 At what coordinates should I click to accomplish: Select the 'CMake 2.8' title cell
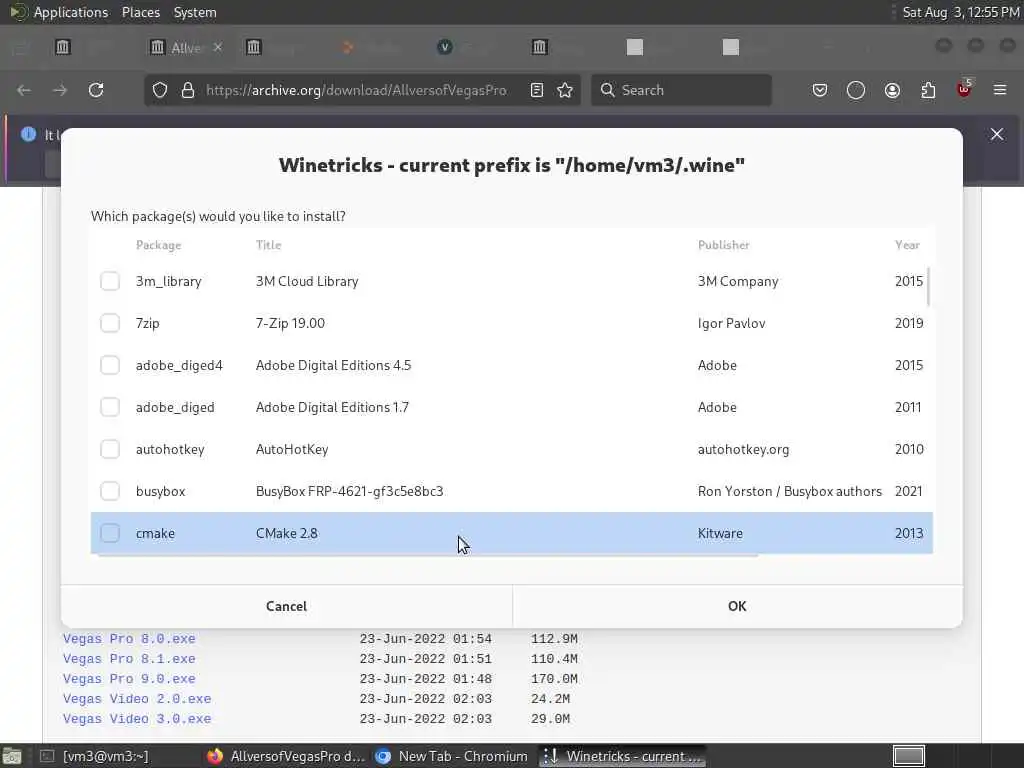287,533
